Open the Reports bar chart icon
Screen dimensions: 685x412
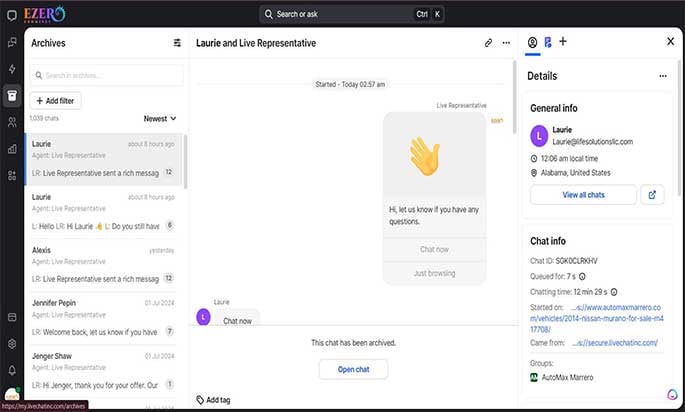(12, 149)
